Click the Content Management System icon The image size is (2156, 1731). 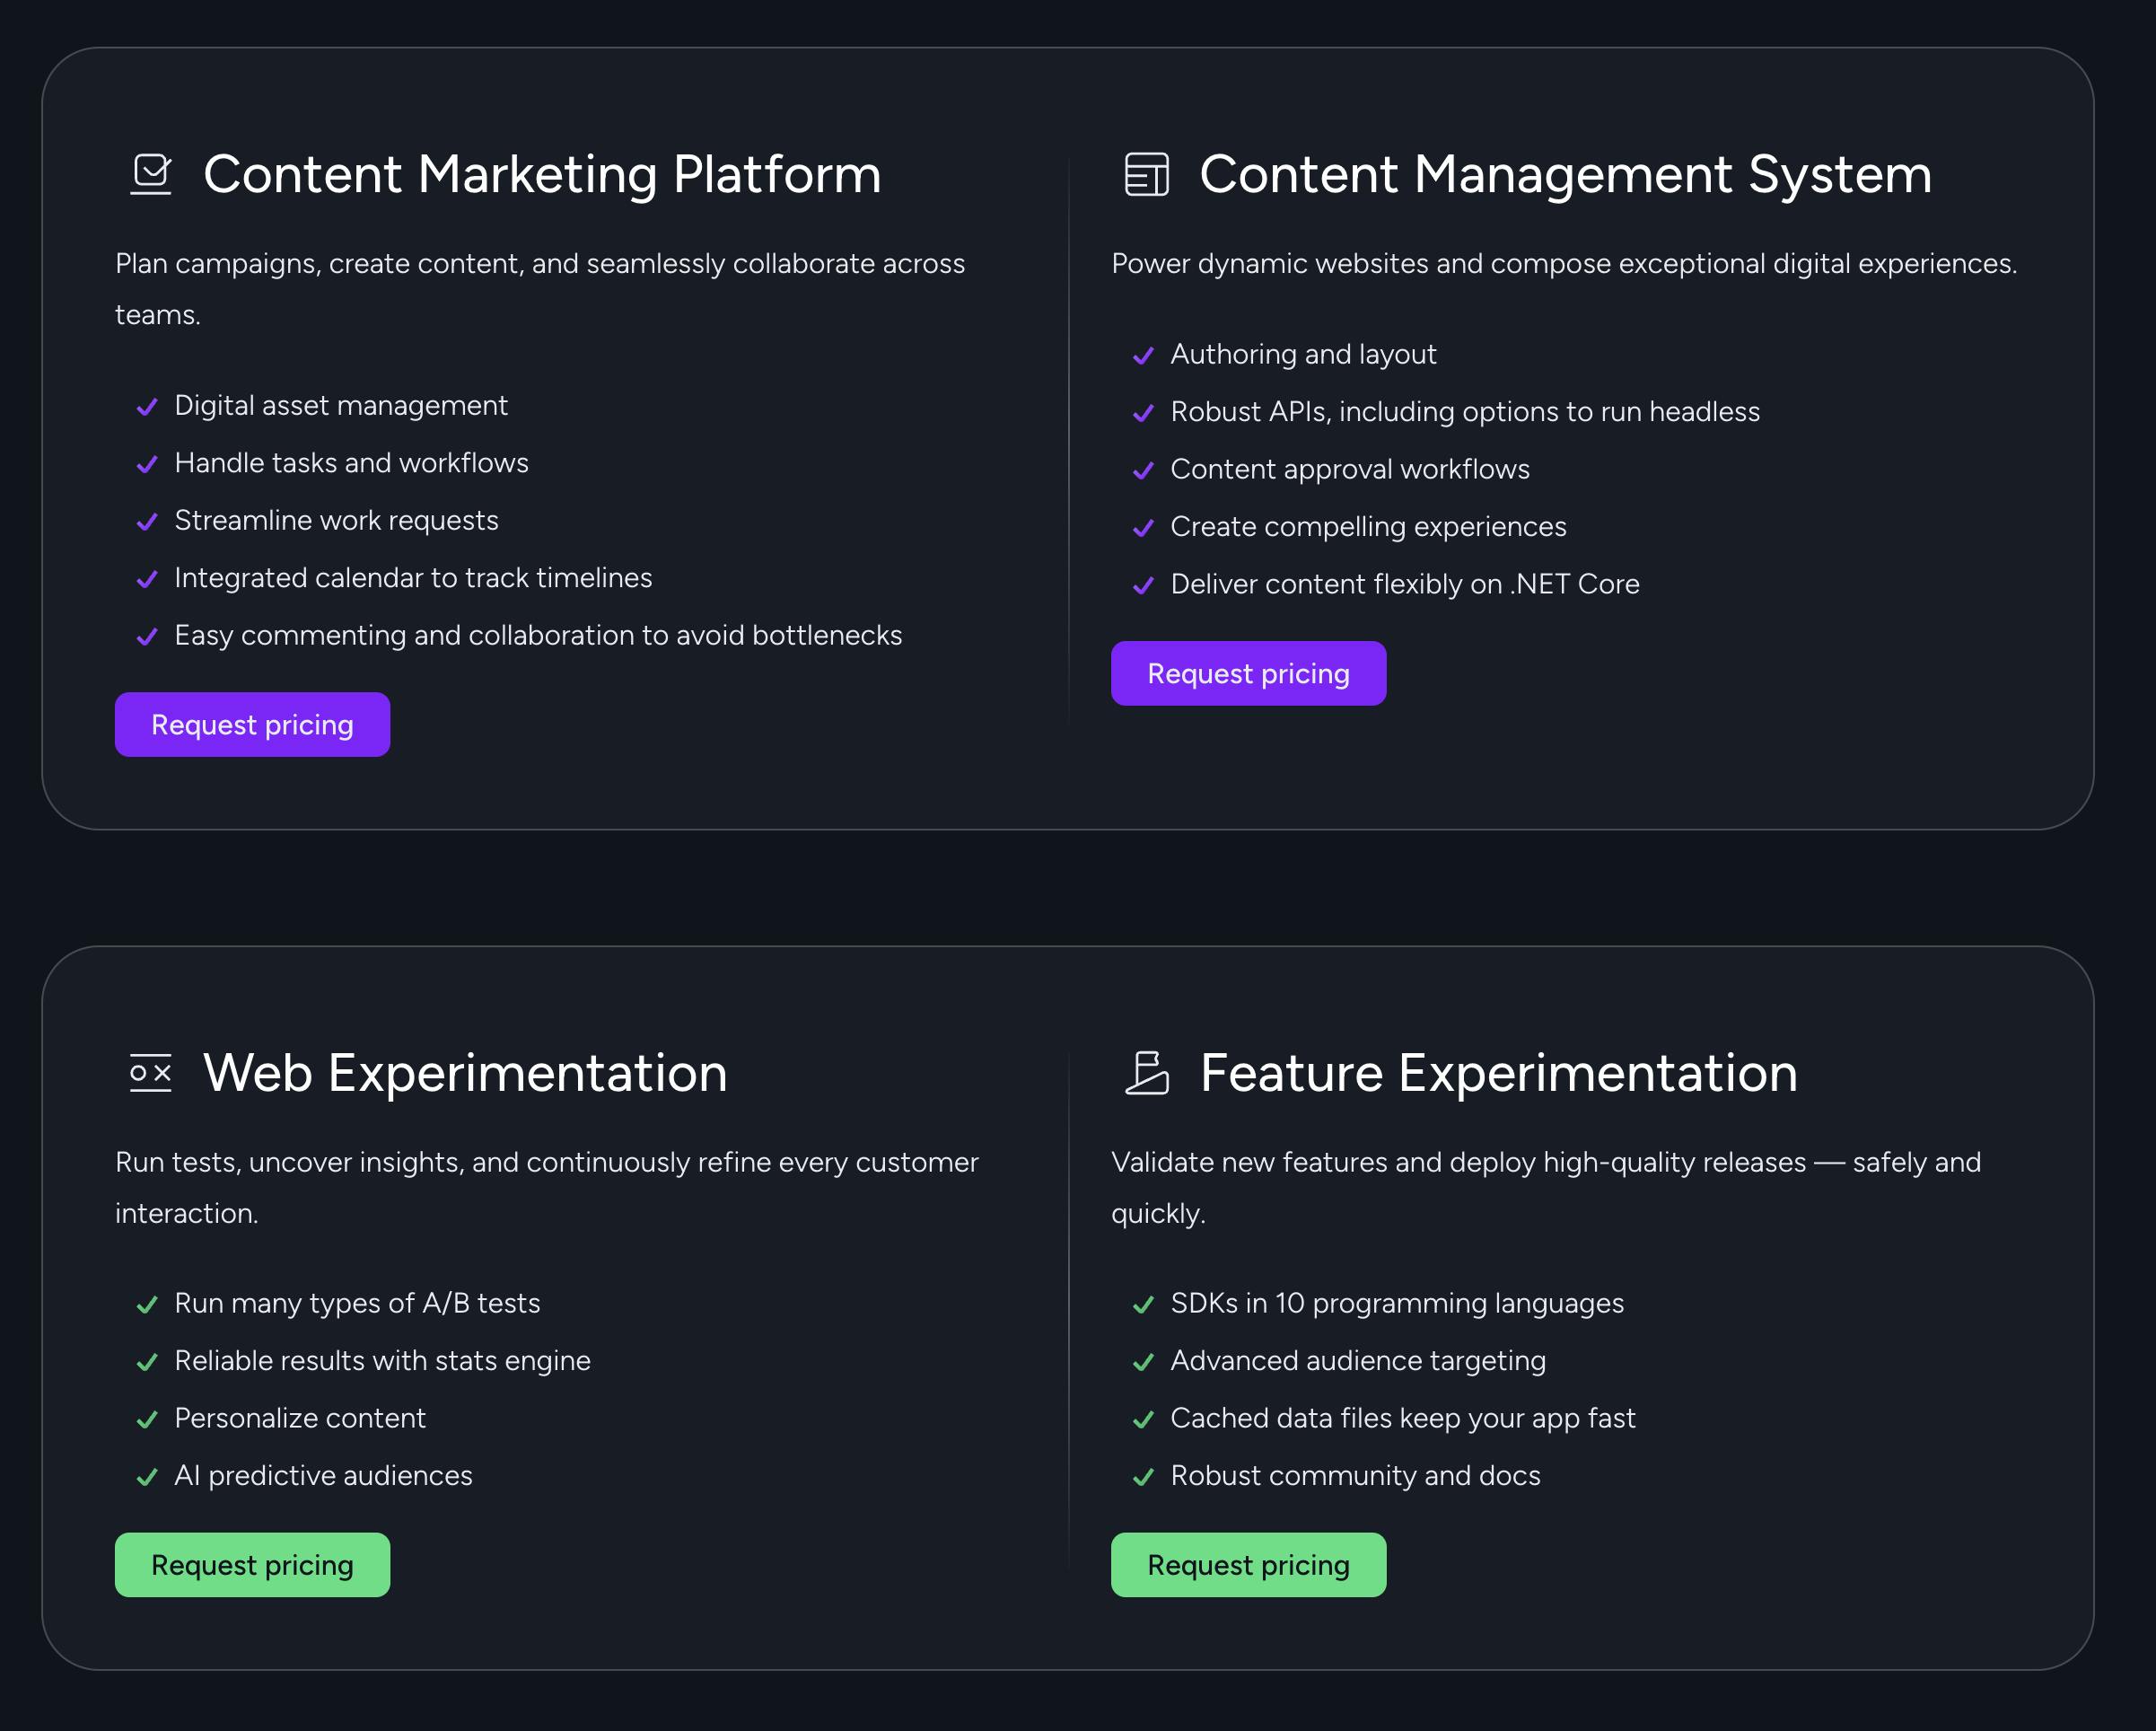tap(1147, 174)
